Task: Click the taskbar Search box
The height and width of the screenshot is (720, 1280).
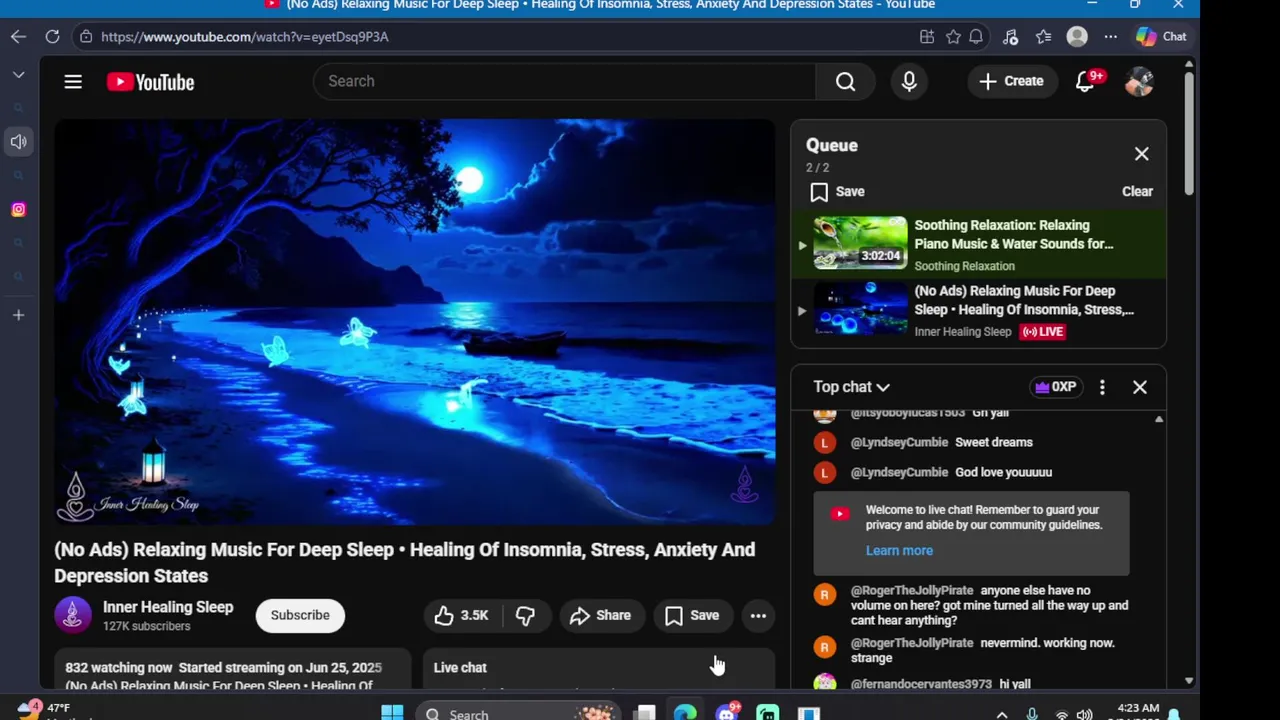Action: tap(517, 713)
